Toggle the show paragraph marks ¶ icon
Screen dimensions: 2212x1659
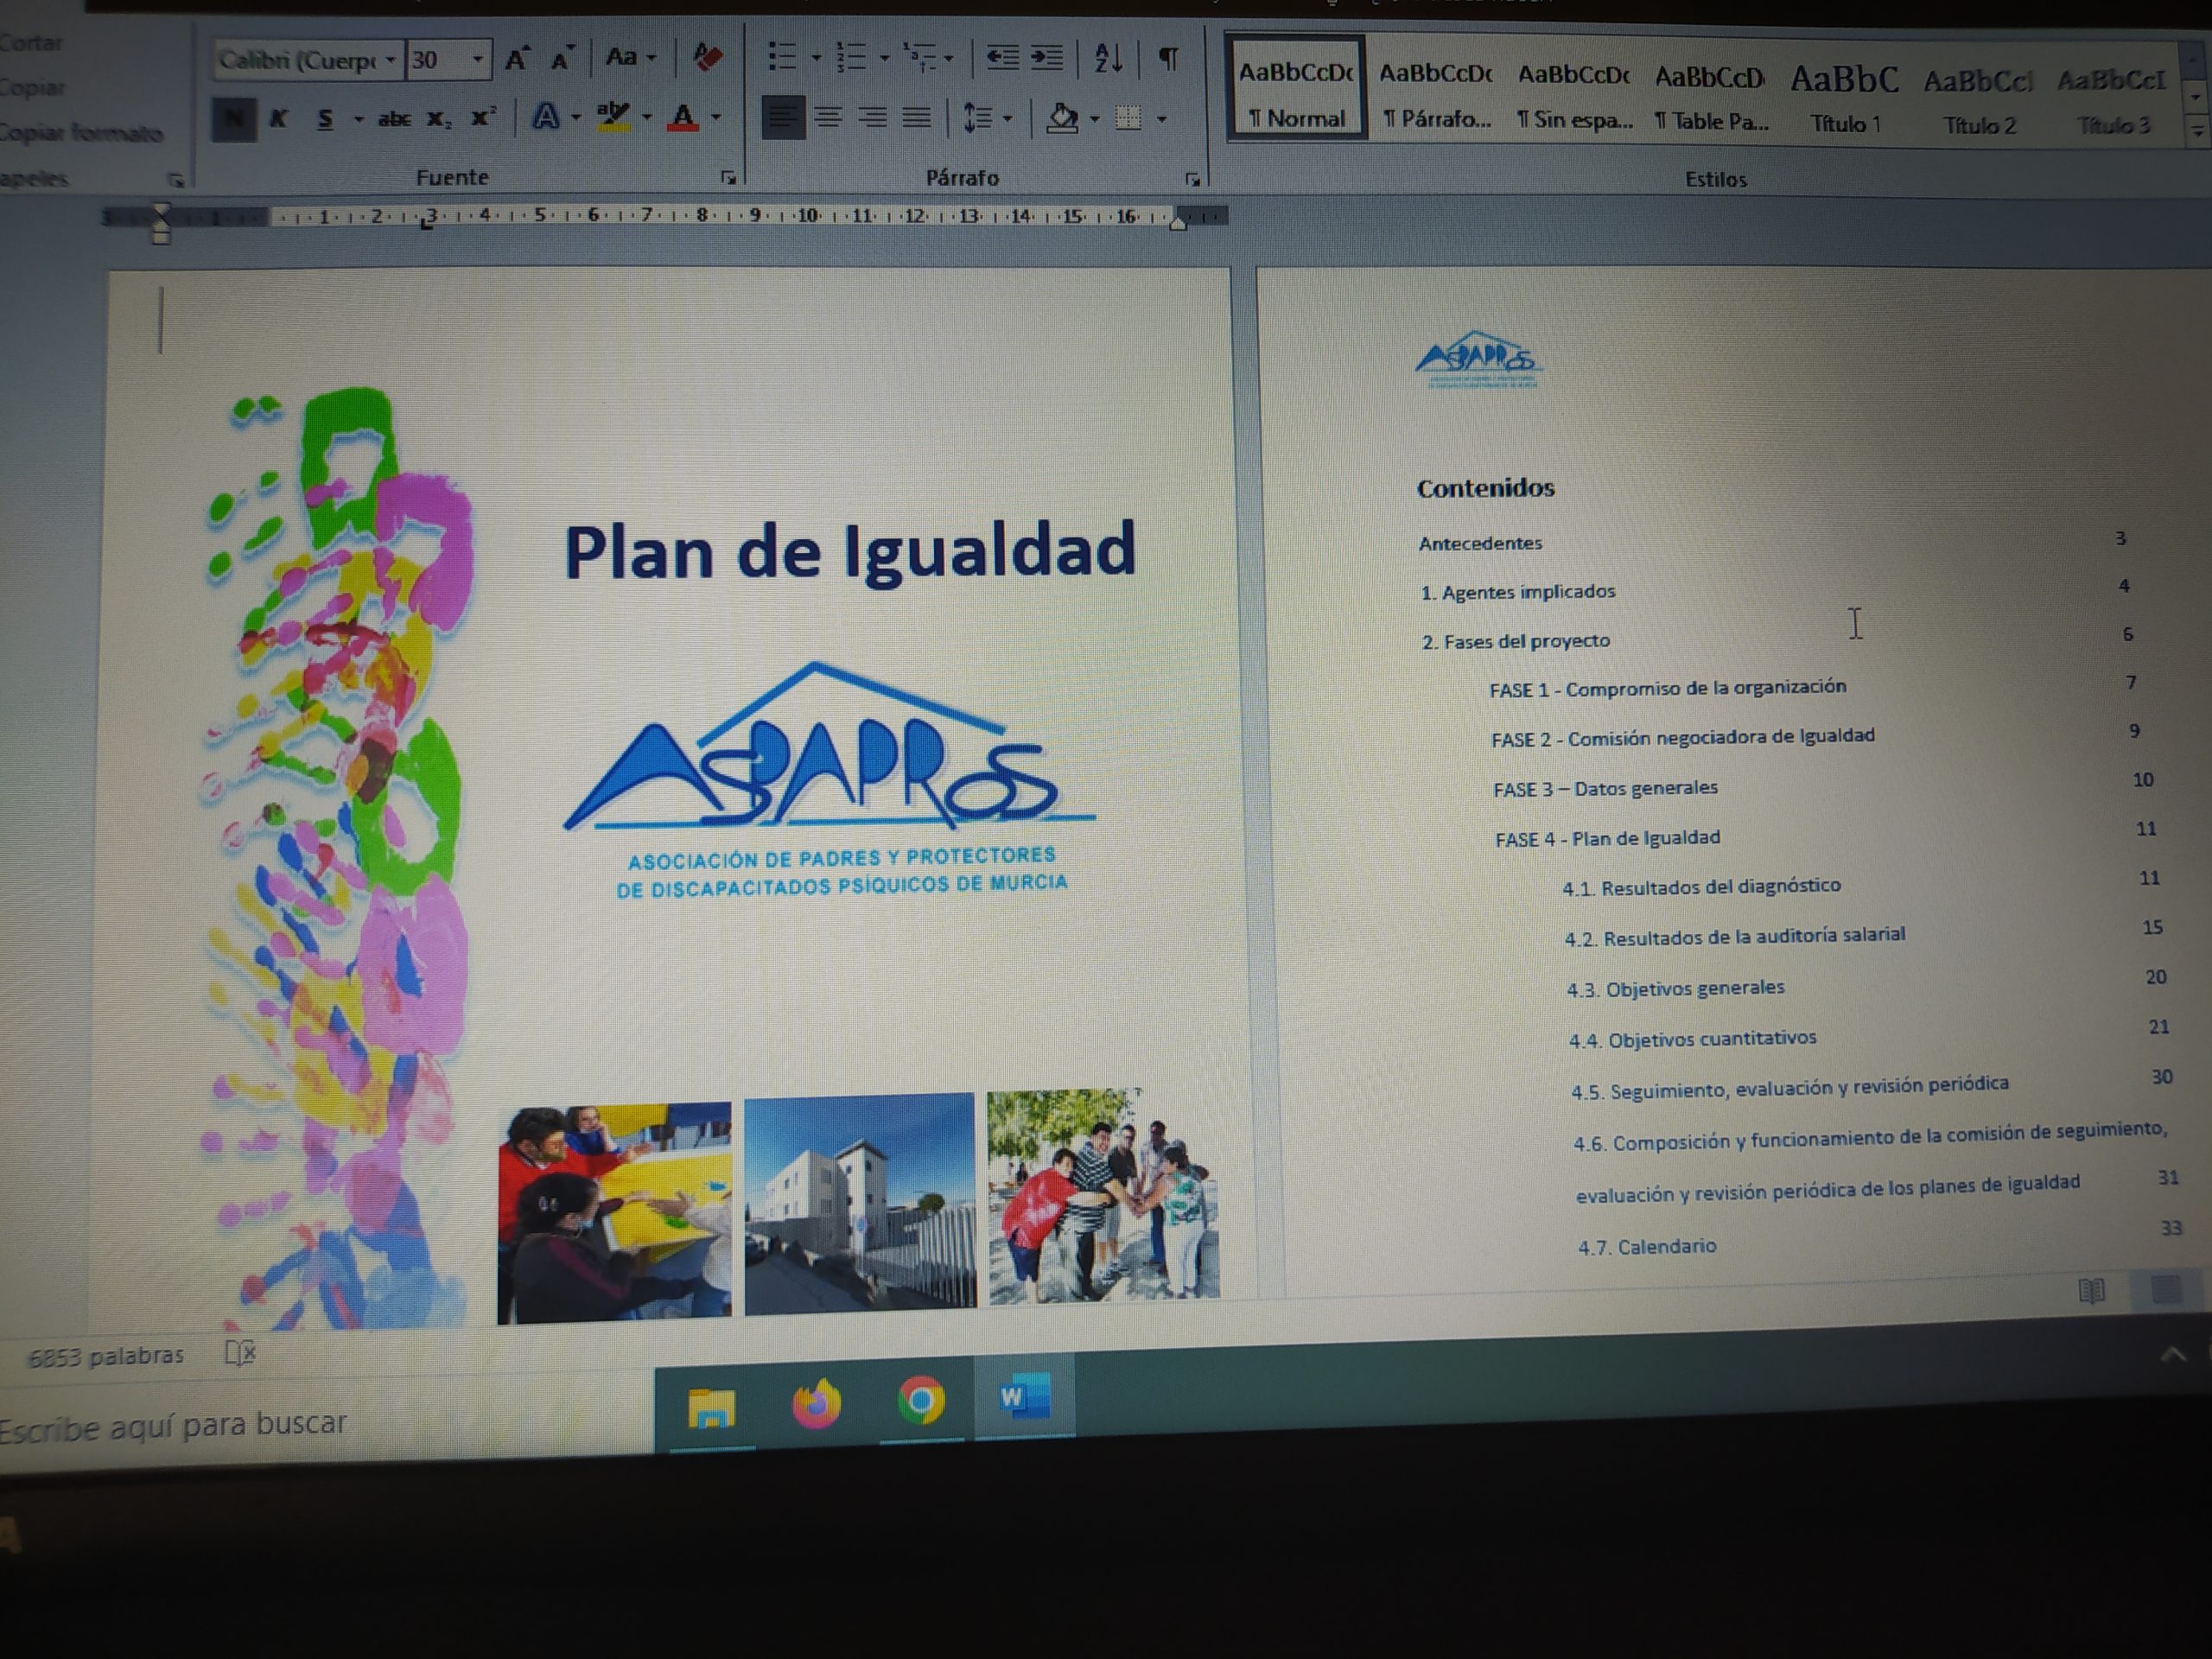(1168, 60)
